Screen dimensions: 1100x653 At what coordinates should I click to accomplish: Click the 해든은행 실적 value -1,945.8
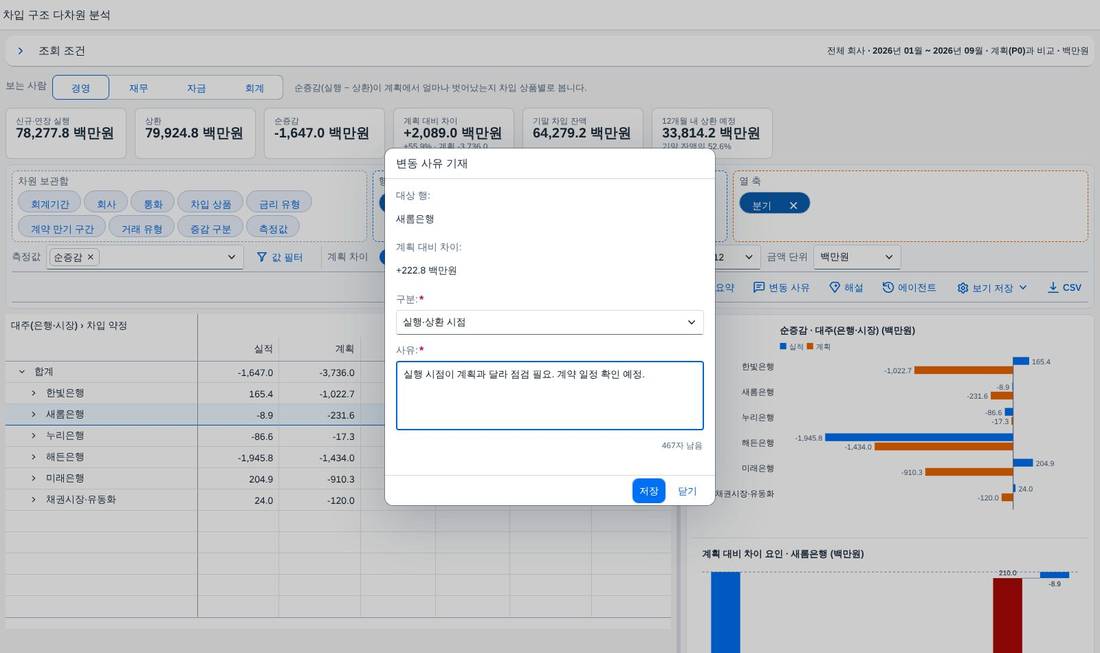255,457
